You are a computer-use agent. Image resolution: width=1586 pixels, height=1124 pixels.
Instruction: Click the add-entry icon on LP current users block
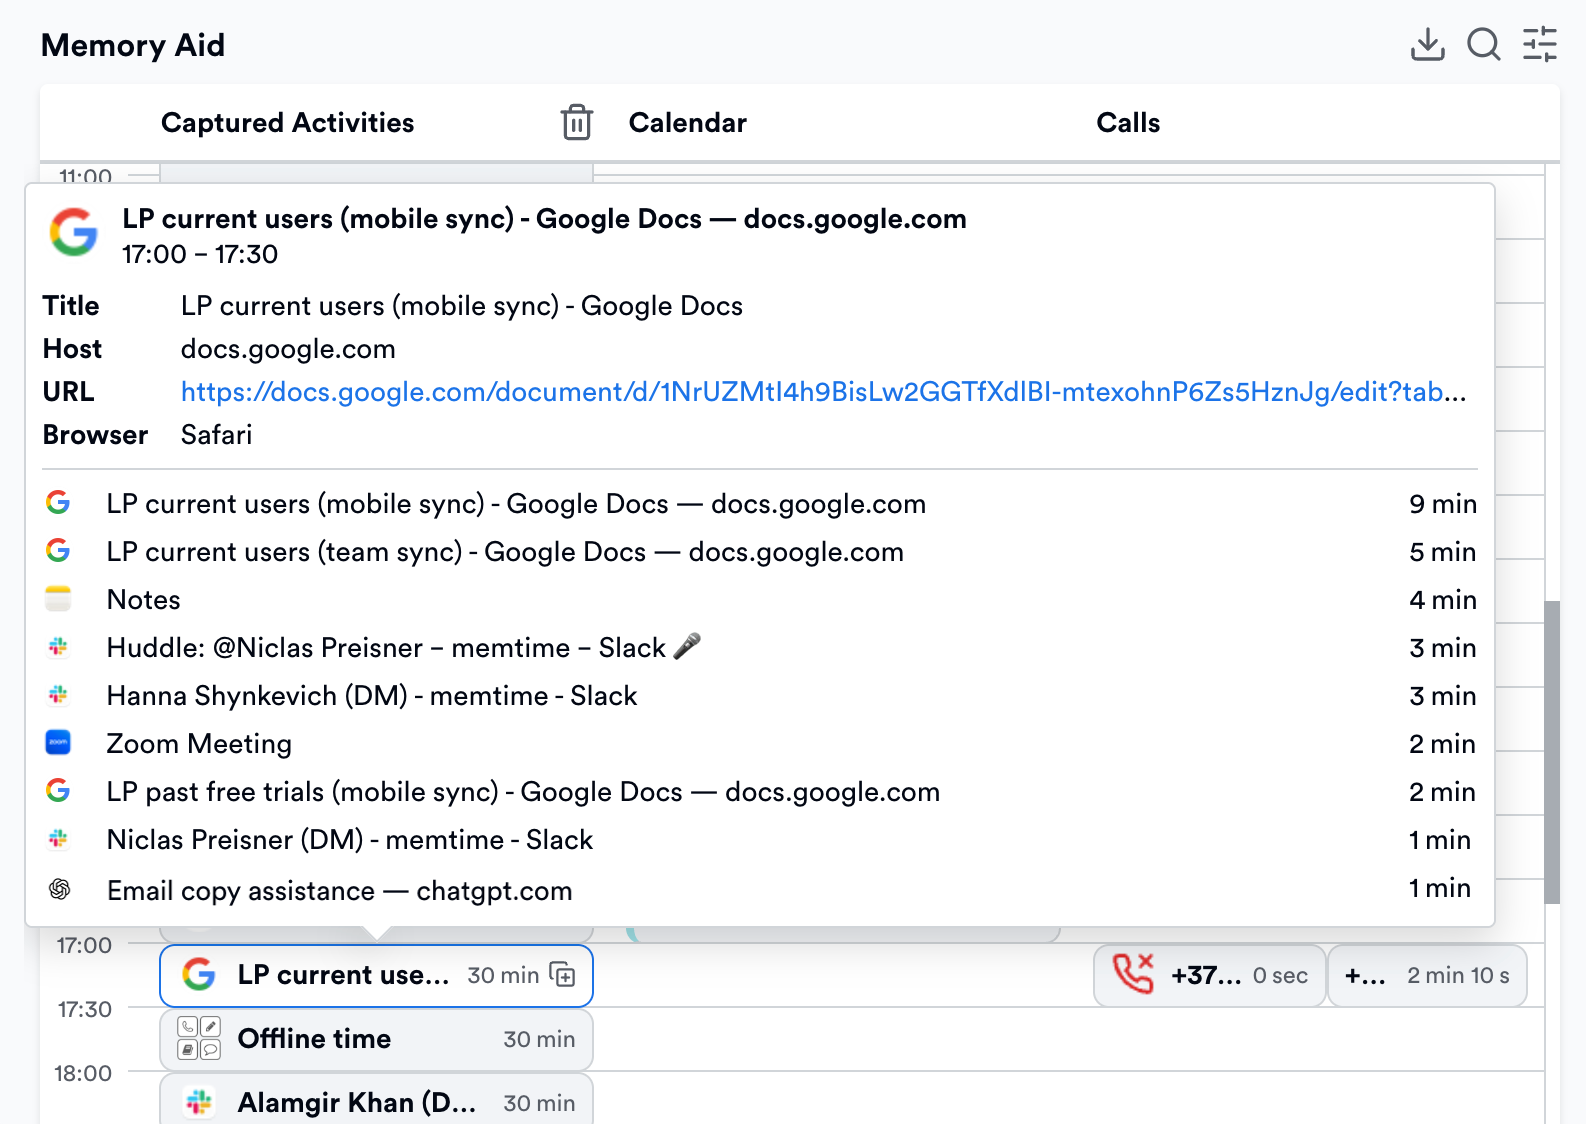point(563,975)
